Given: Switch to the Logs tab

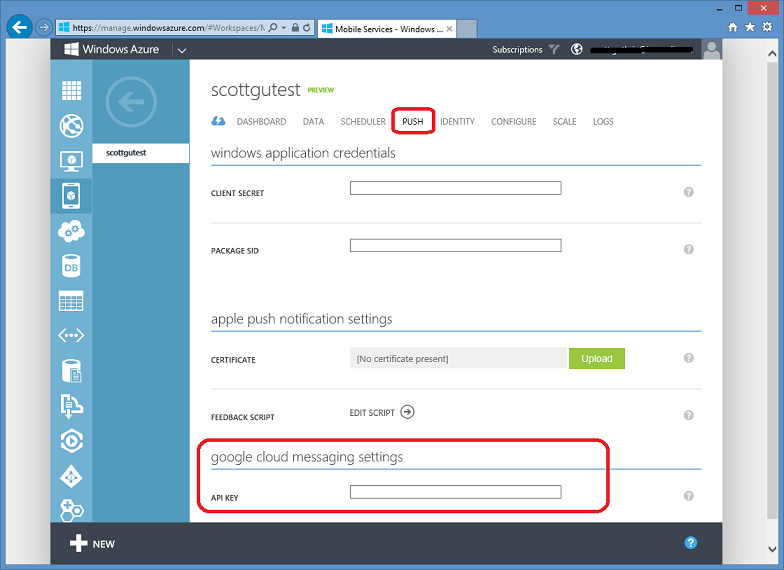Looking at the screenshot, I should tap(603, 122).
